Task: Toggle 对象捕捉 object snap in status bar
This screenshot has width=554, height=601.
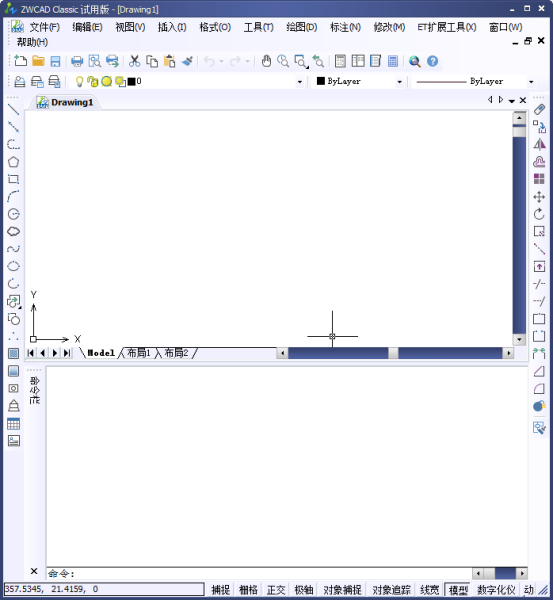Action: [x=342, y=590]
